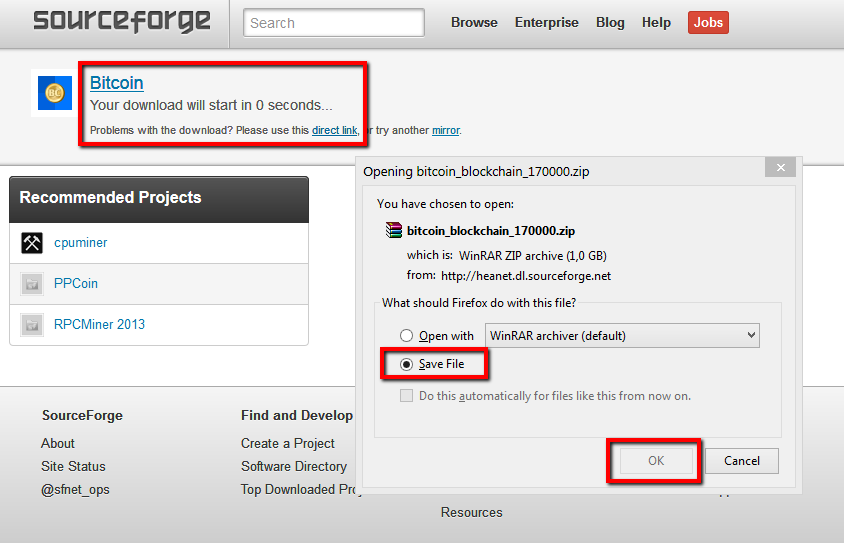Screen dimensions: 844x543
Task: Select the Open with radio button
Action: (406, 336)
